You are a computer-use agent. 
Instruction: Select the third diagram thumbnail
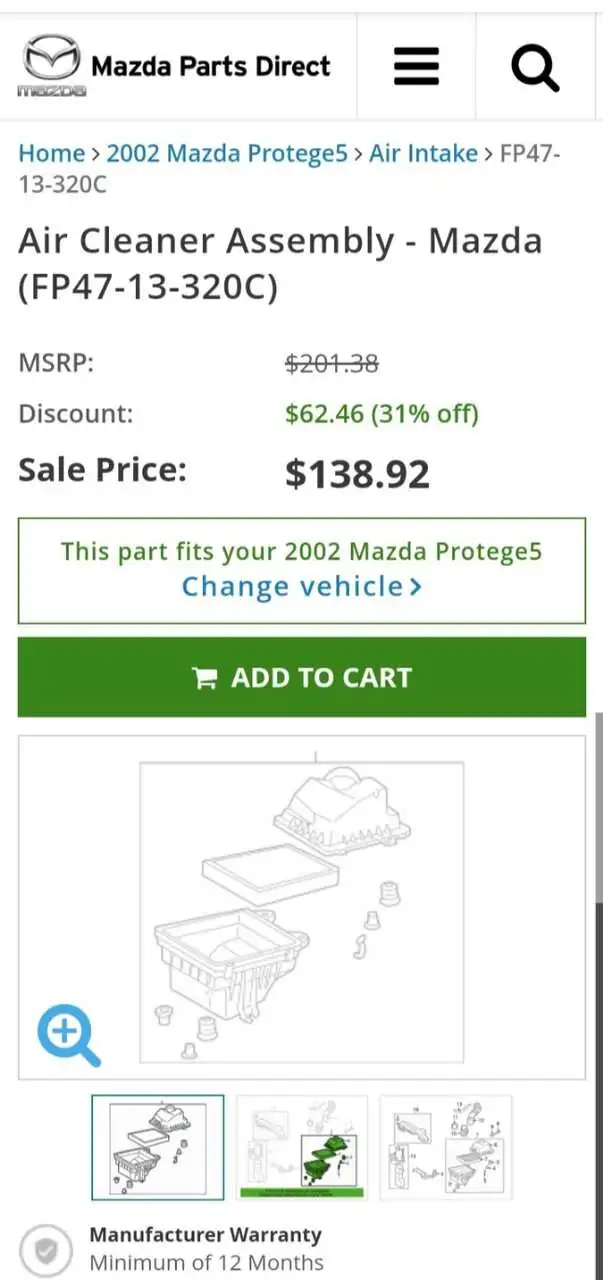point(446,1147)
